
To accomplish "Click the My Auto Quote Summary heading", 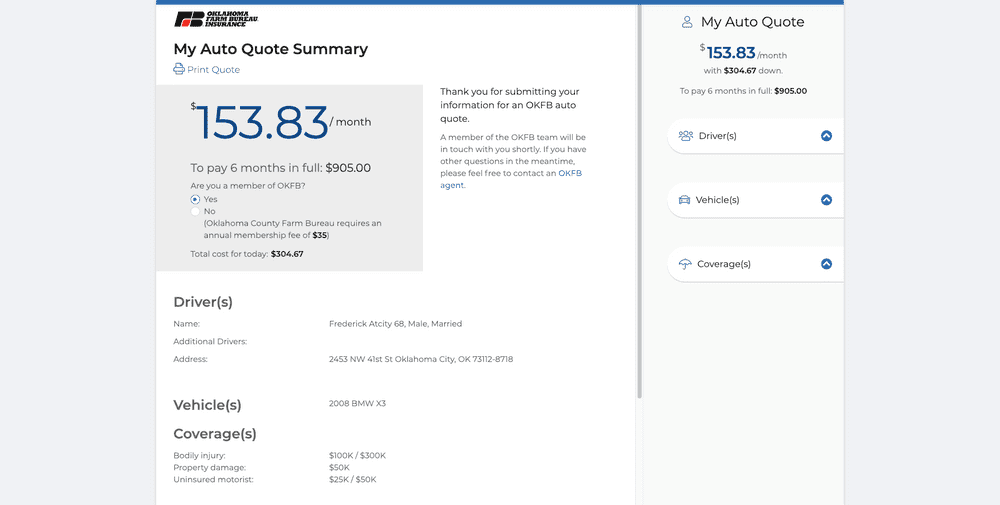I will point(270,49).
